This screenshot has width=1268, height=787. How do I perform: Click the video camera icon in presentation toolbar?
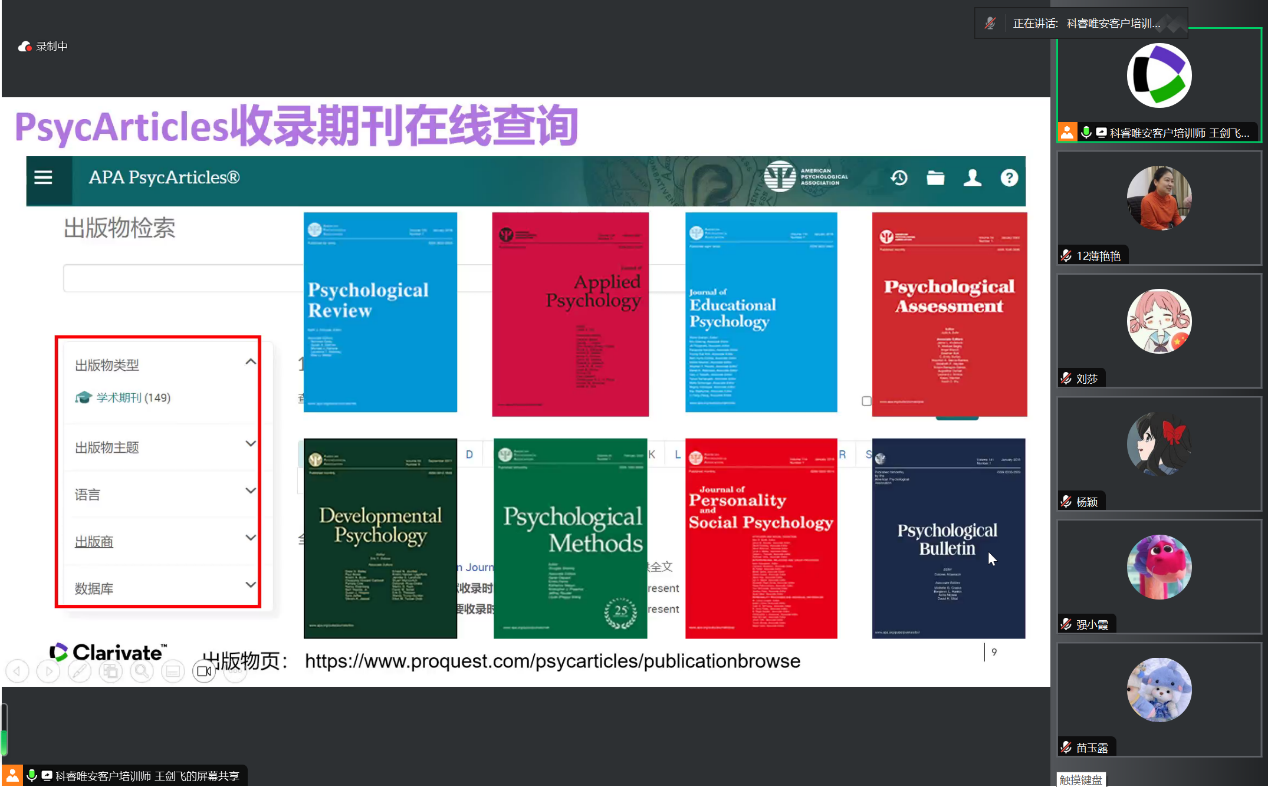204,672
